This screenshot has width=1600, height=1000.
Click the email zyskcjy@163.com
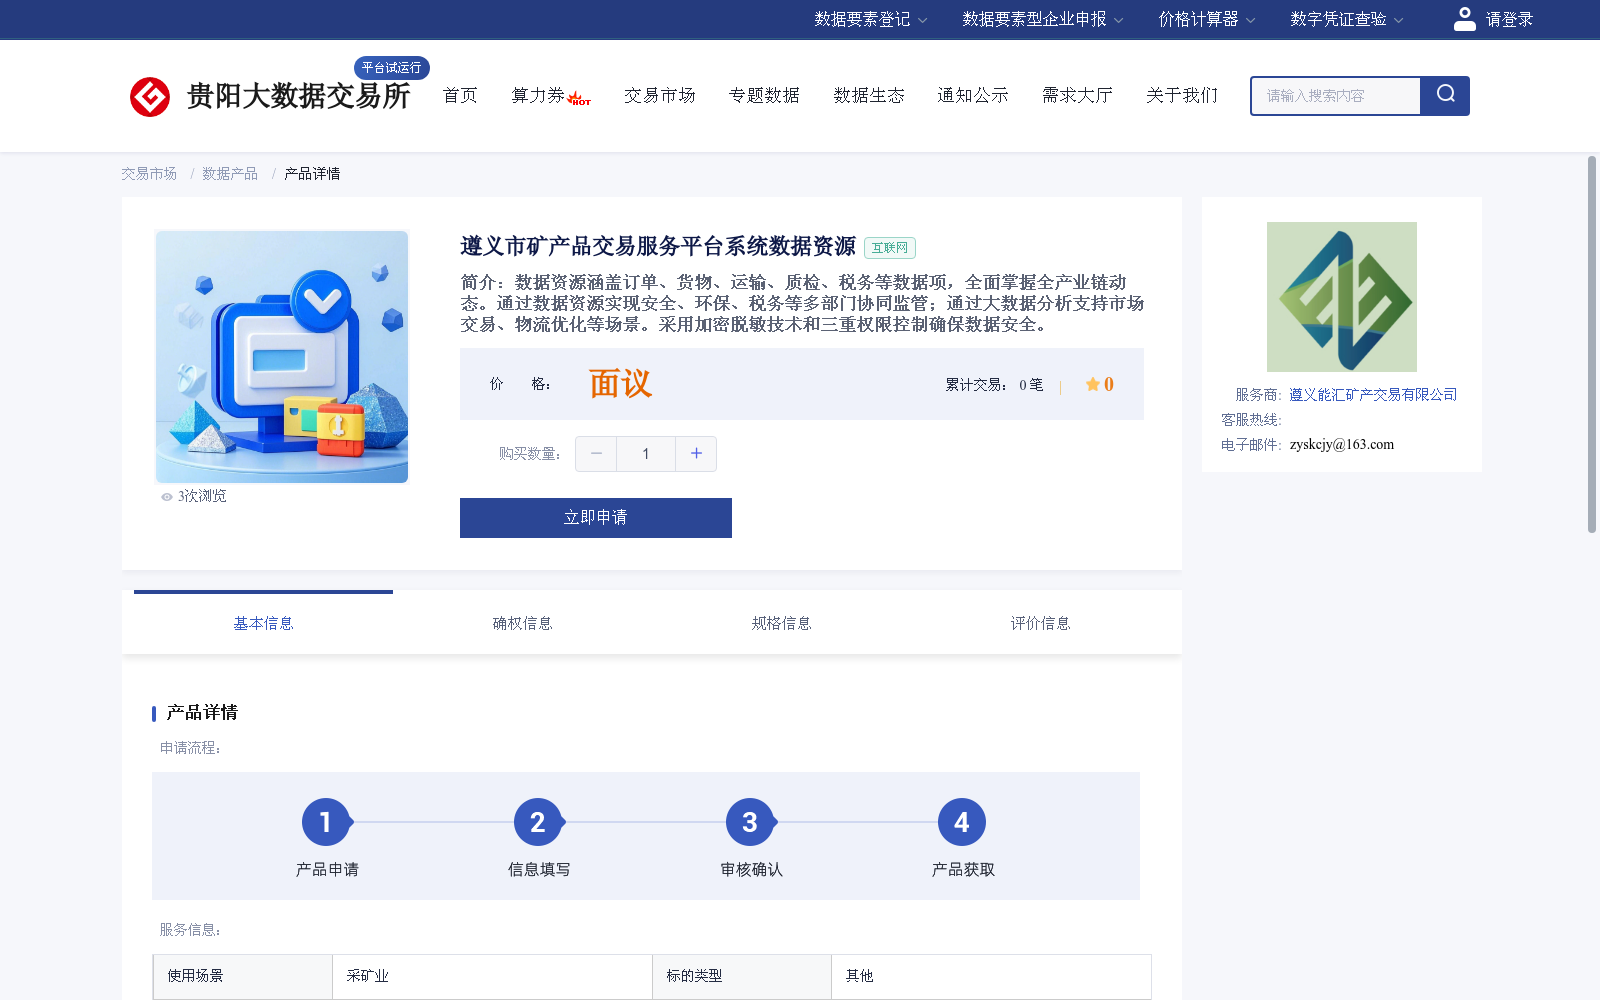pos(1342,445)
